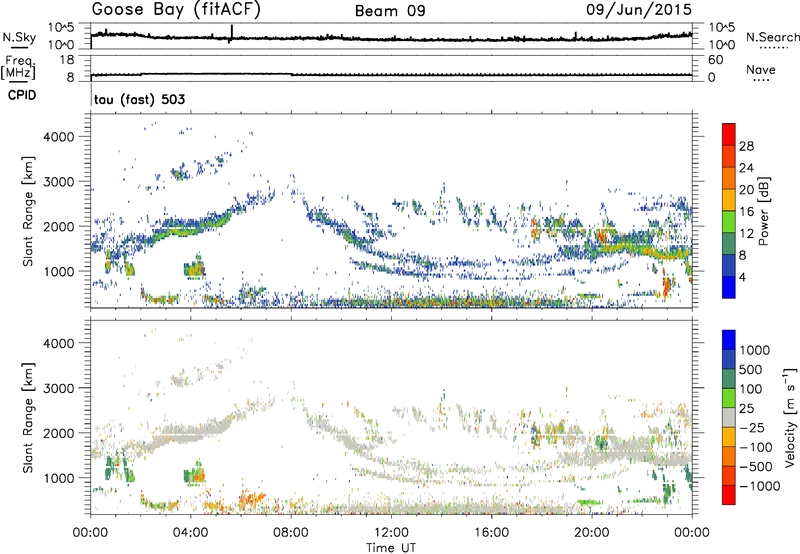Click the "2000" range tick in Power panel

[59, 226]
